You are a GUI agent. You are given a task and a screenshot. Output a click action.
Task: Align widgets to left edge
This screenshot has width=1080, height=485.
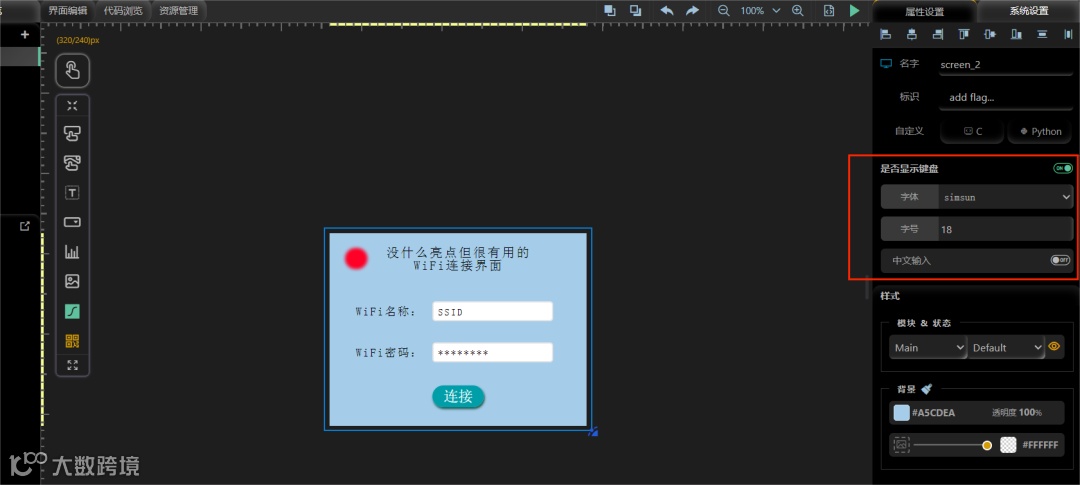tap(886, 34)
